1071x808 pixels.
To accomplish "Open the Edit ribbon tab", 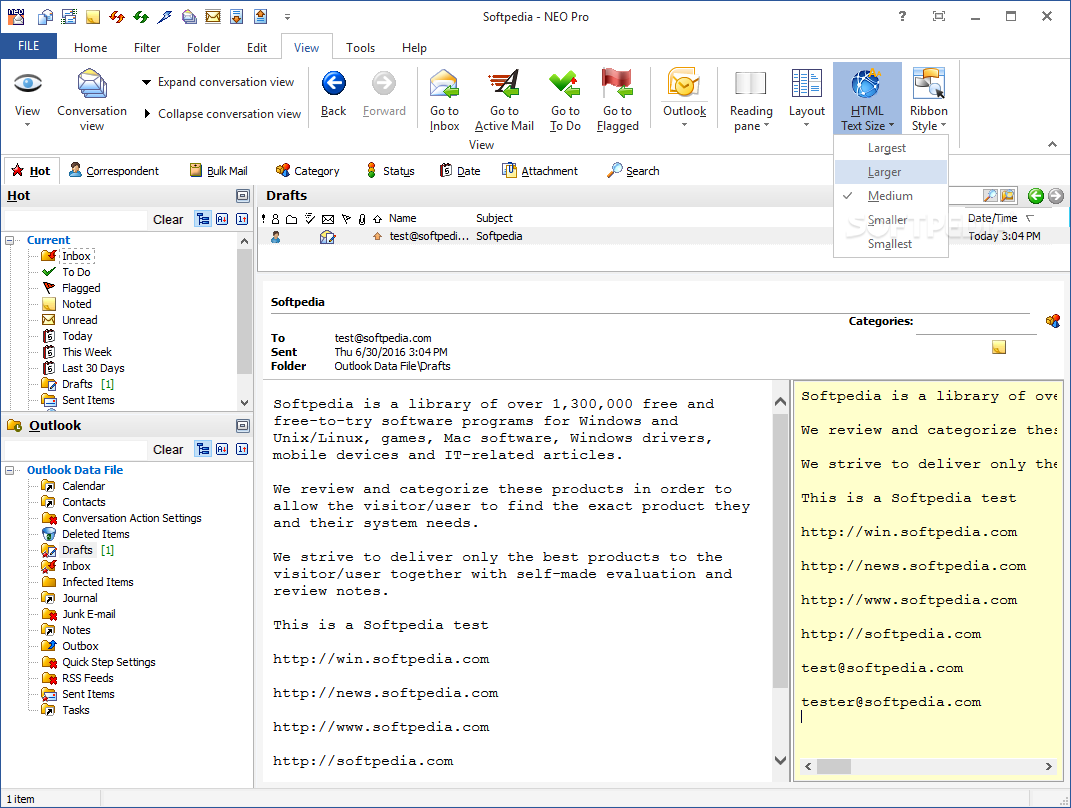I will (257, 48).
